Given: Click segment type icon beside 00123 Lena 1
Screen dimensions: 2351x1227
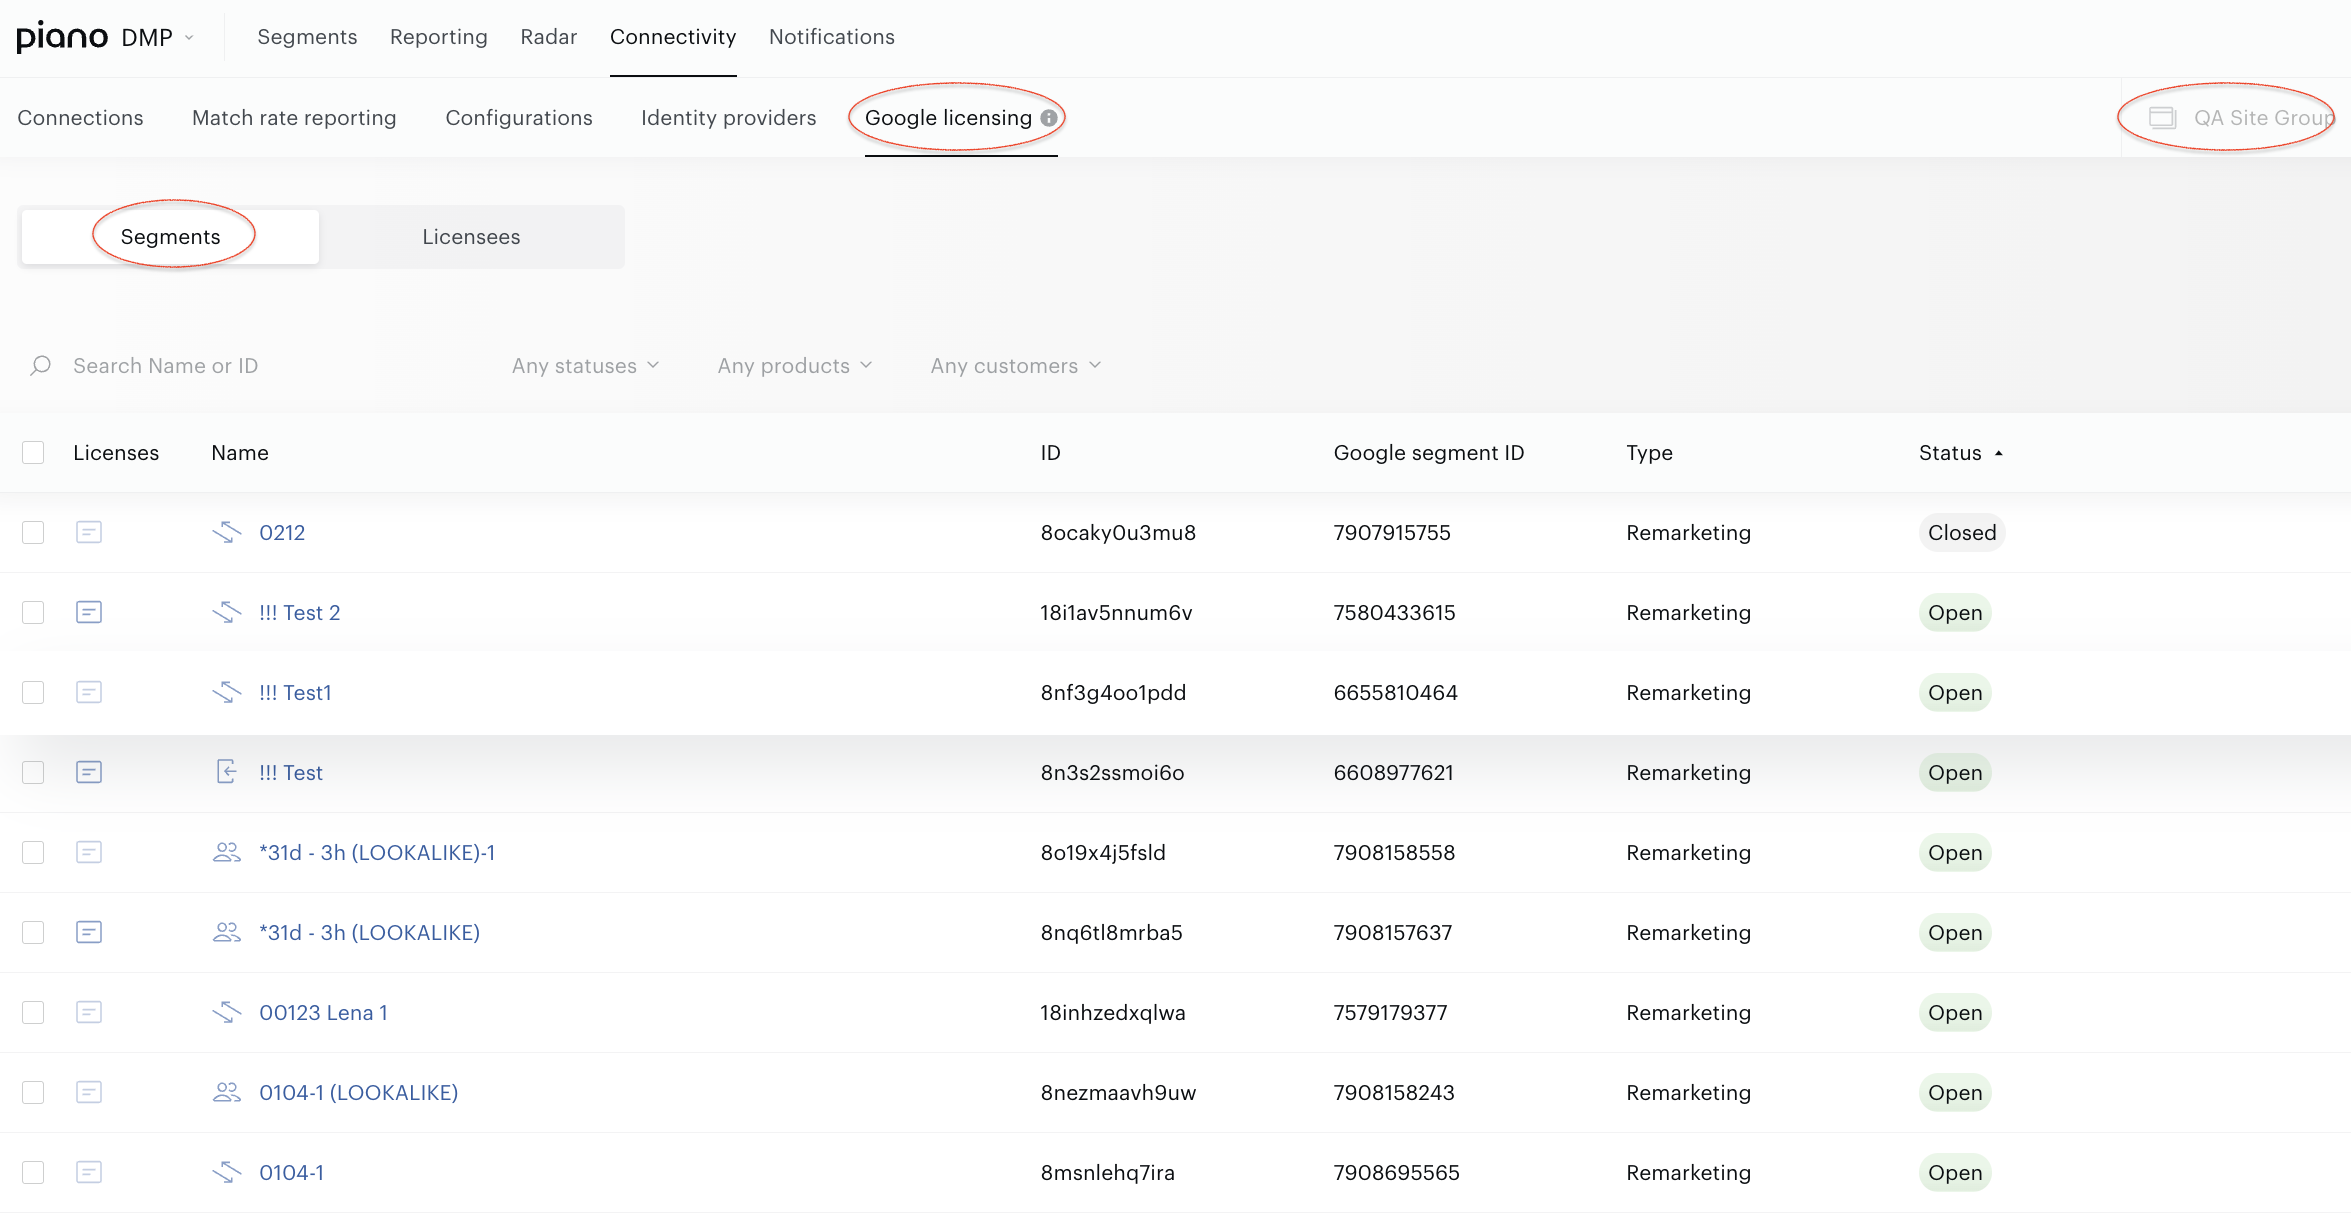Looking at the screenshot, I should pyautogui.click(x=227, y=1012).
